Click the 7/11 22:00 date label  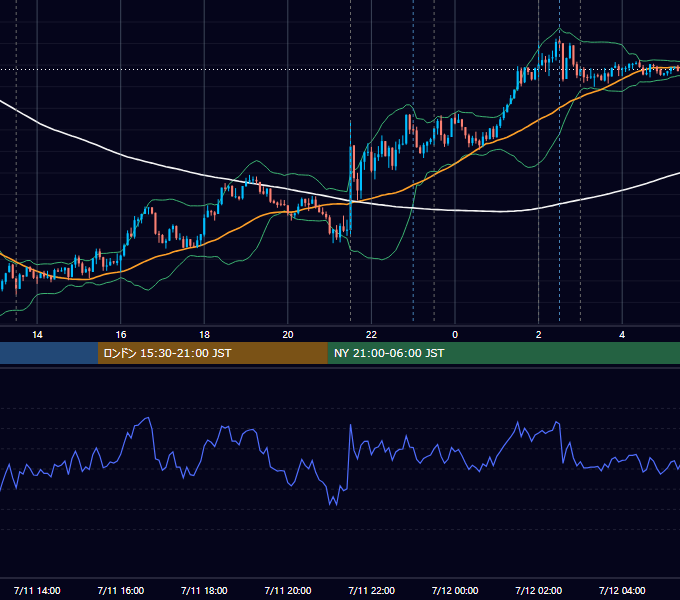click(x=371, y=590)
